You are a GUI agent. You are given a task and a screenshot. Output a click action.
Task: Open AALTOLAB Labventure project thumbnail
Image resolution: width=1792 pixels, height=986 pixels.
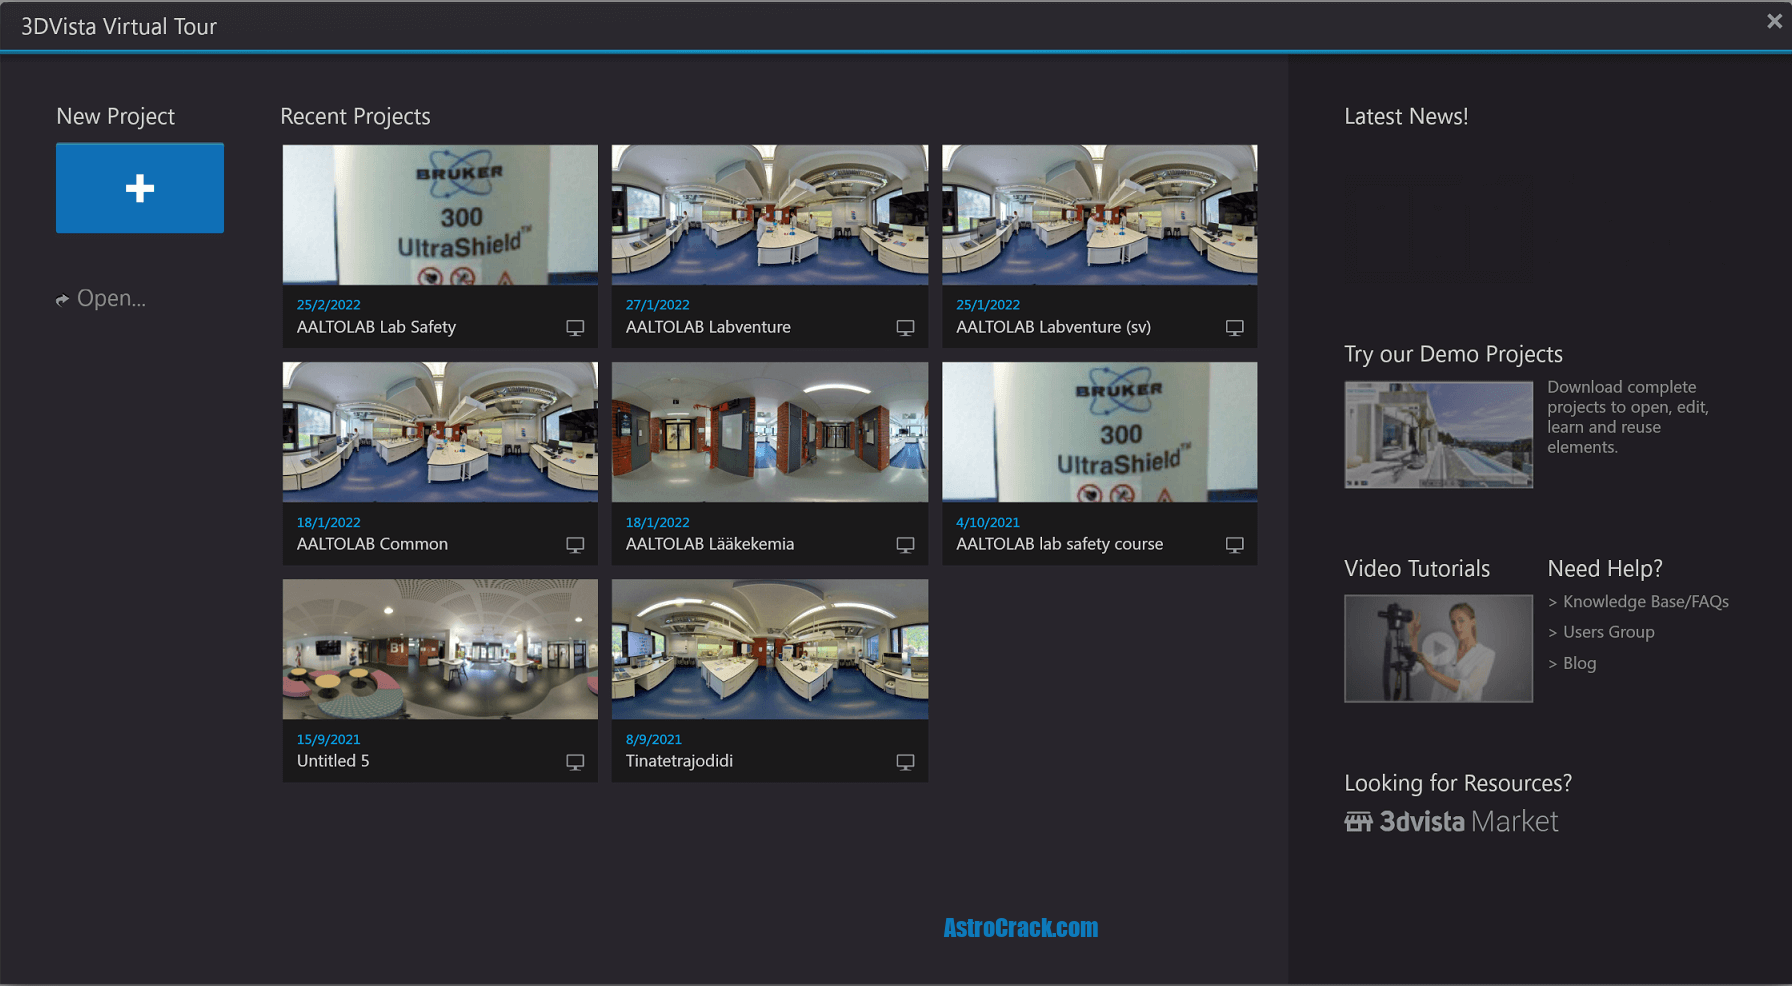(x=770, y=215)
